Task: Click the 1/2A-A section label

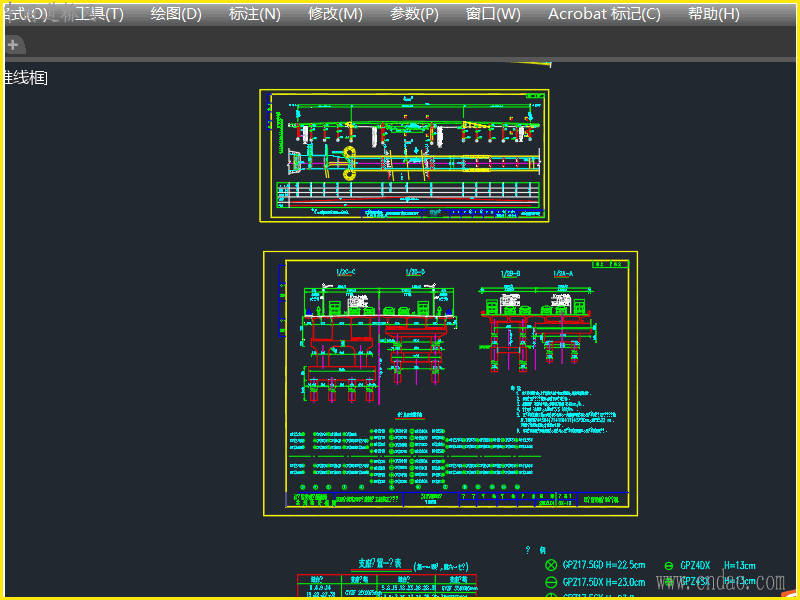Action: (563, 274)
